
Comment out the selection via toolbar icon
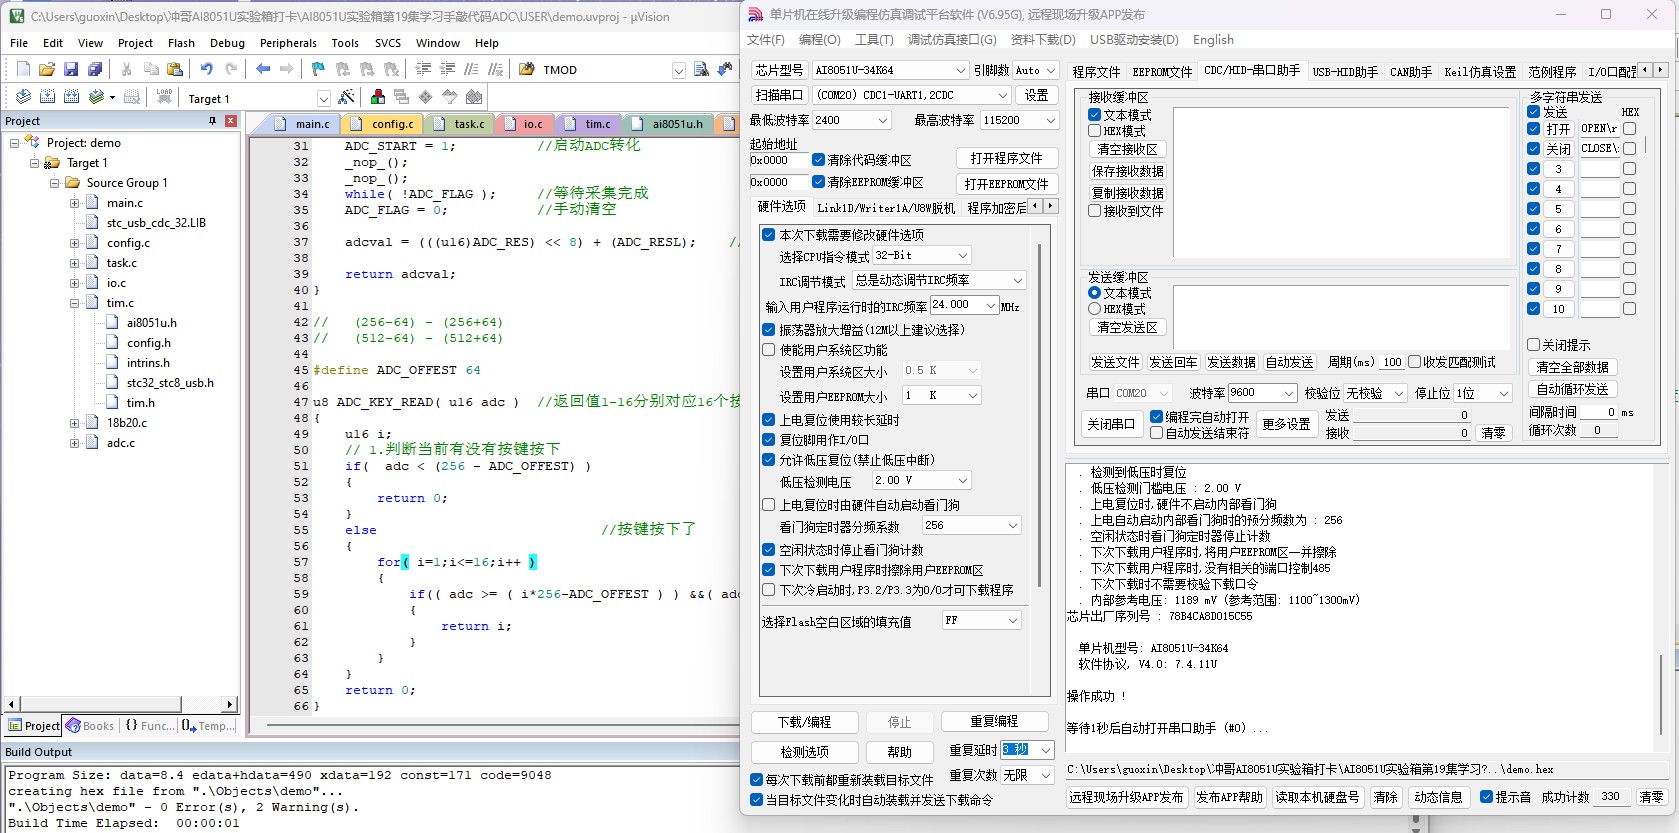(x=471, y=69)
